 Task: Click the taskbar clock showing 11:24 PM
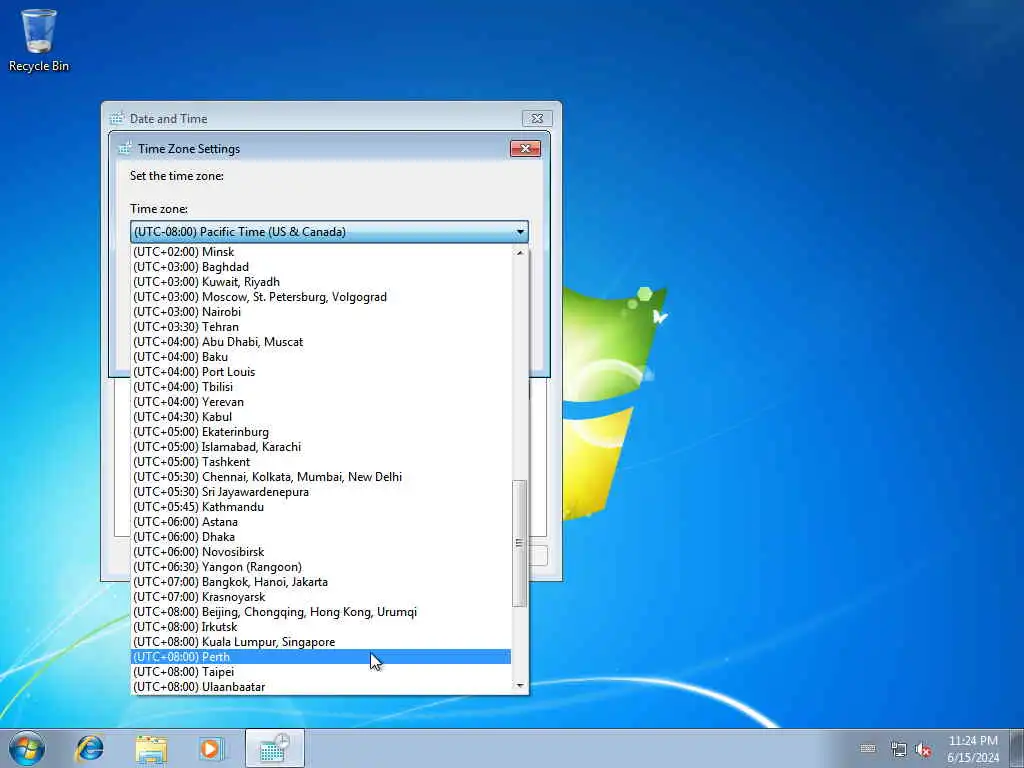973,748
